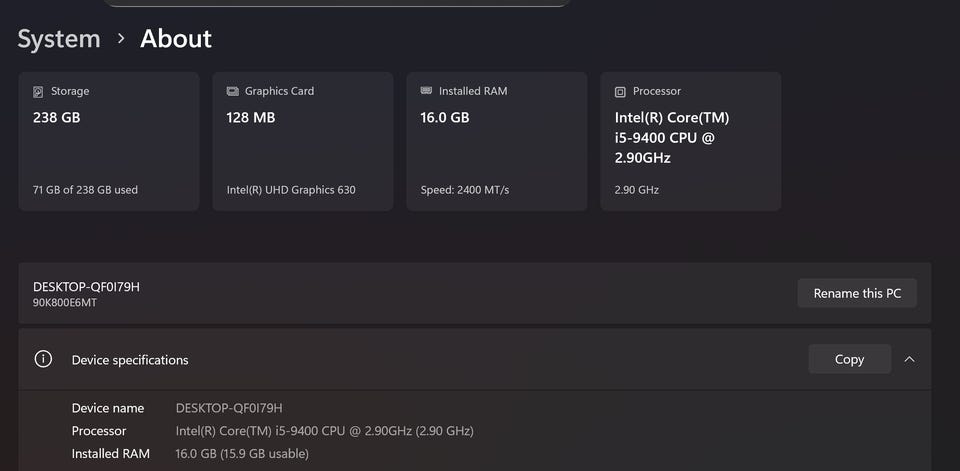
Task: Click the RAM Speed: 2400 MT/s text
Action: click(465, 190)
